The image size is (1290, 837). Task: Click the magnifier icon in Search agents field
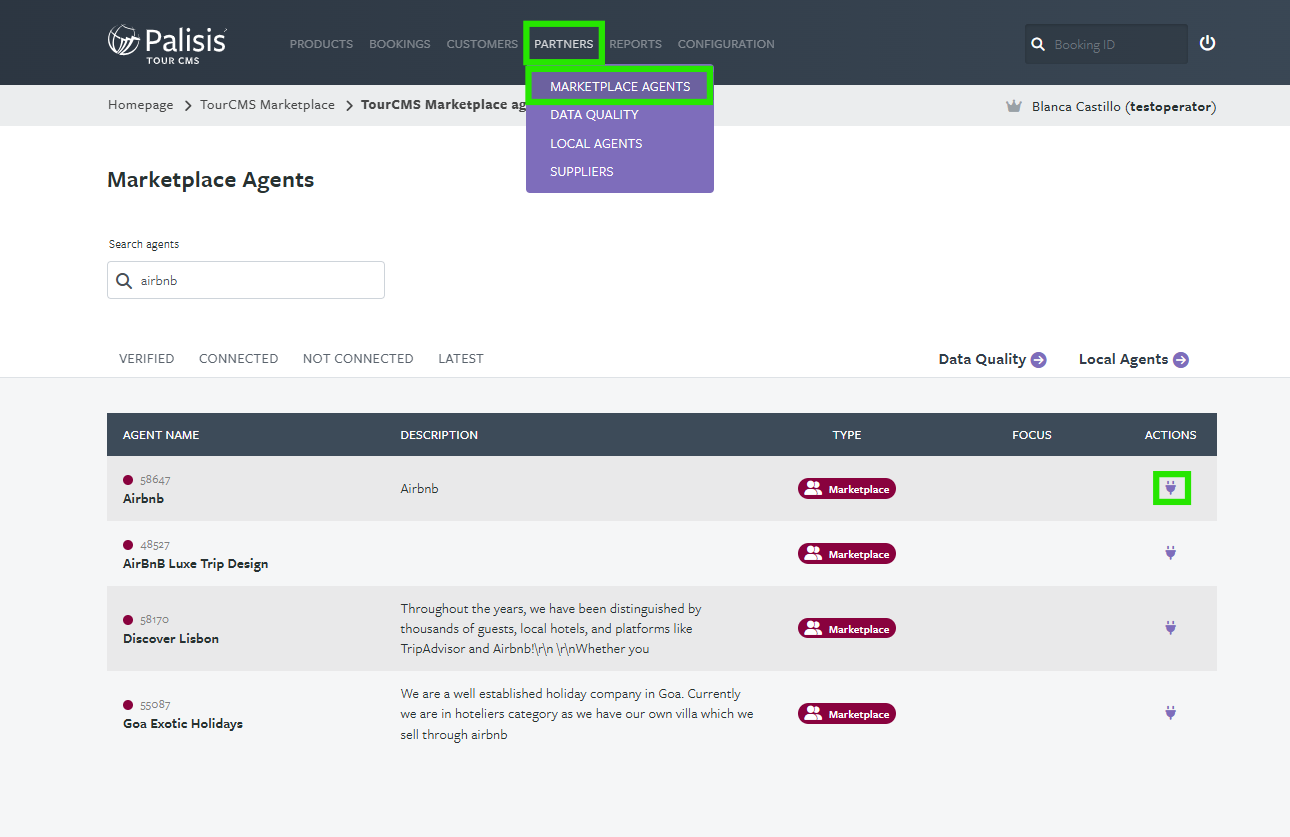pos(124,281)
